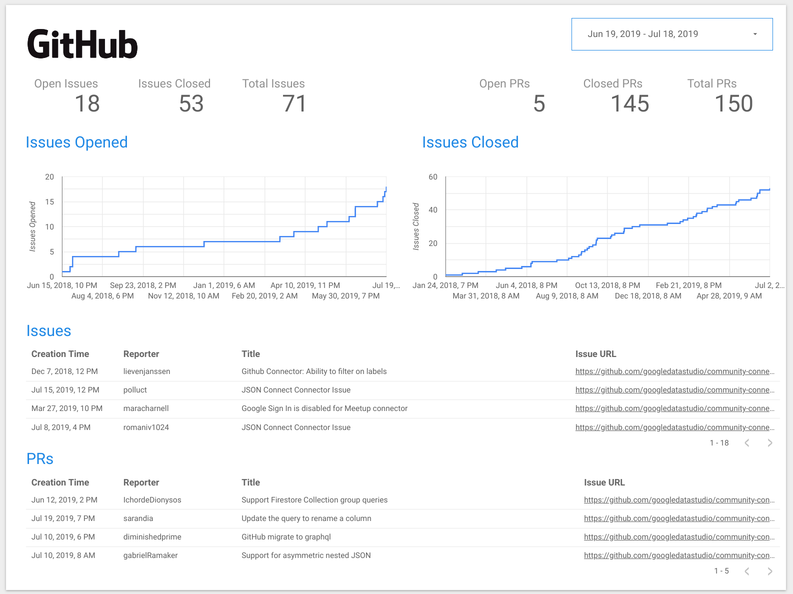
Task: Click the PRs section heading
Action: coord(40,459)
